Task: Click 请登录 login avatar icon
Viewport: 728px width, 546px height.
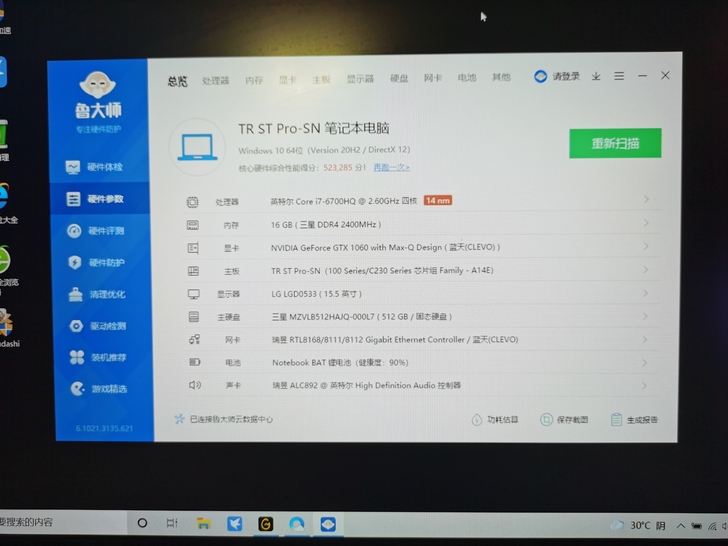Action: pyautogui.click(x=540, y=76)
